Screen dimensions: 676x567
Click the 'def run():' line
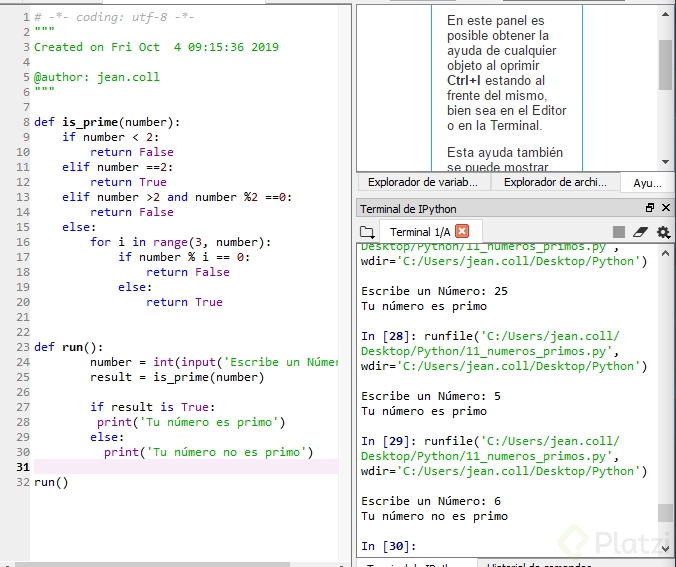[69, 347]
